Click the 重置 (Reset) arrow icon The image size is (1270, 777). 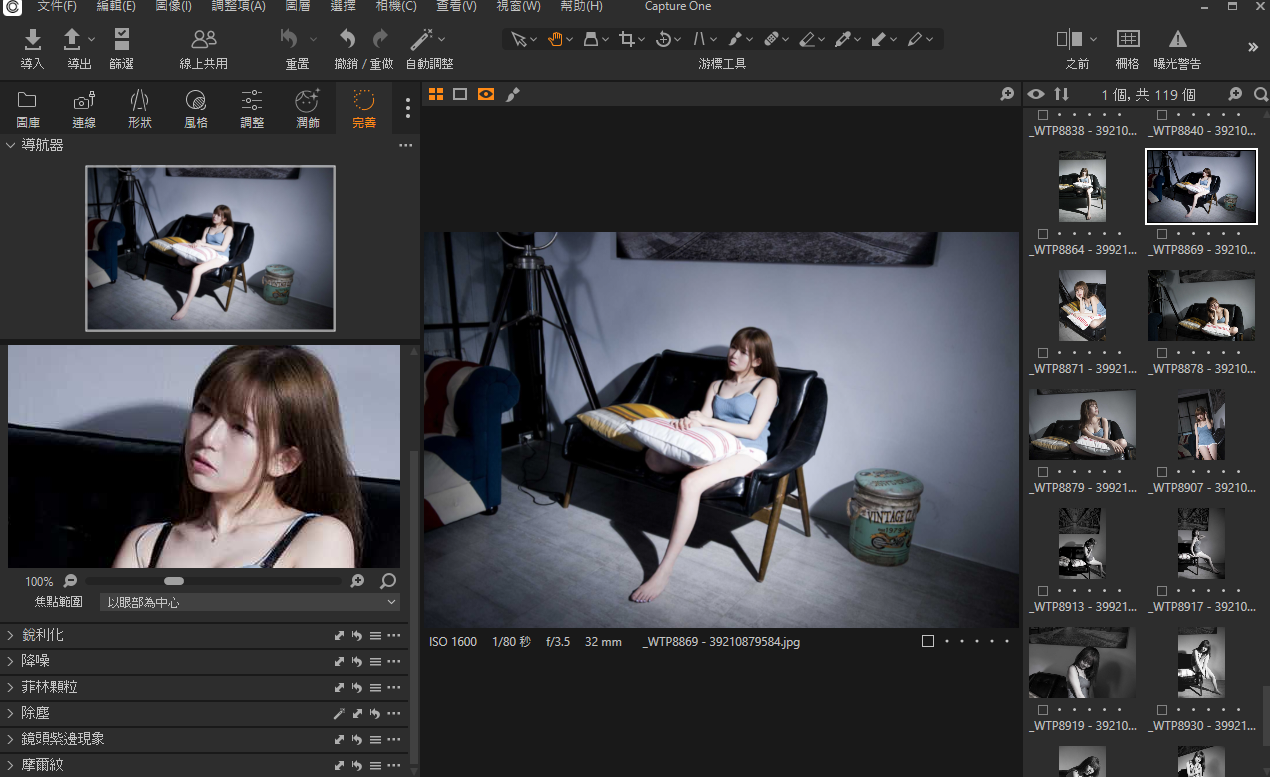point(290,39)
